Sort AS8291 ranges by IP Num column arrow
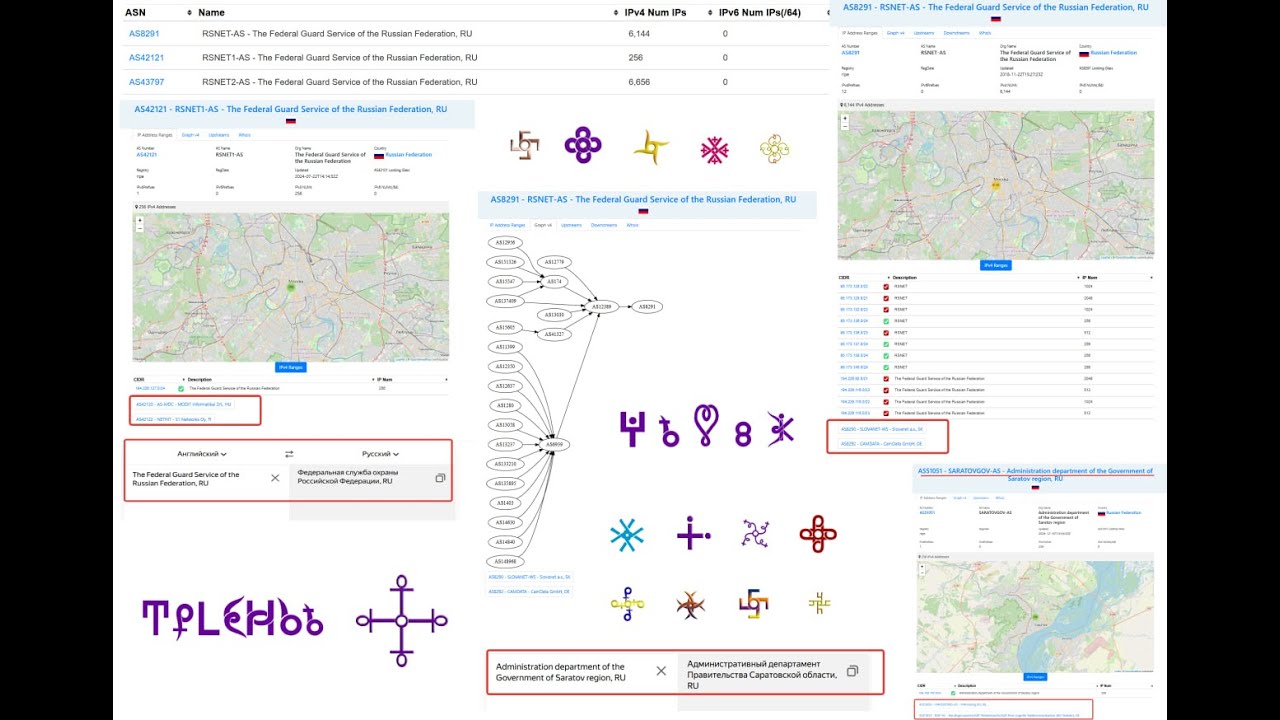The image size is (1280, 720). [1151, 277]
